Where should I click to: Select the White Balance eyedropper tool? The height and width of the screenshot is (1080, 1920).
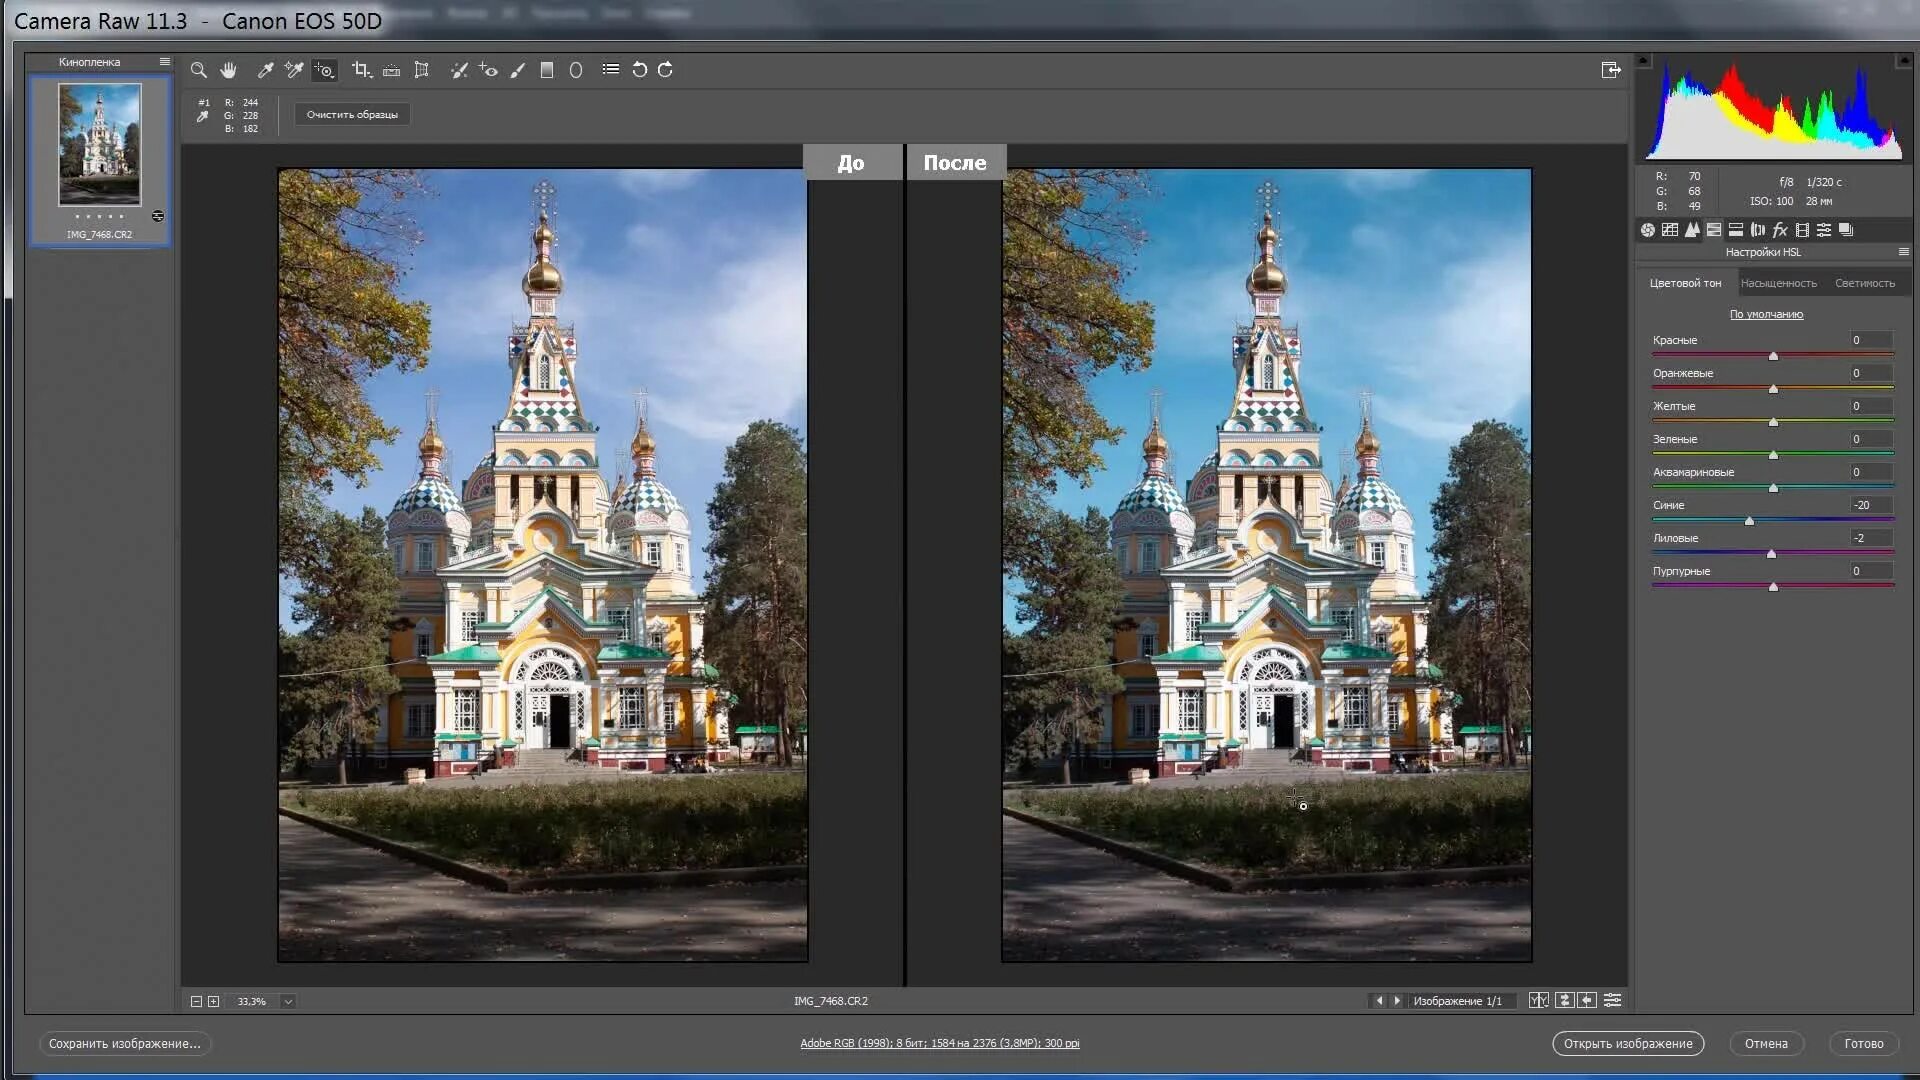click(265, 70)
